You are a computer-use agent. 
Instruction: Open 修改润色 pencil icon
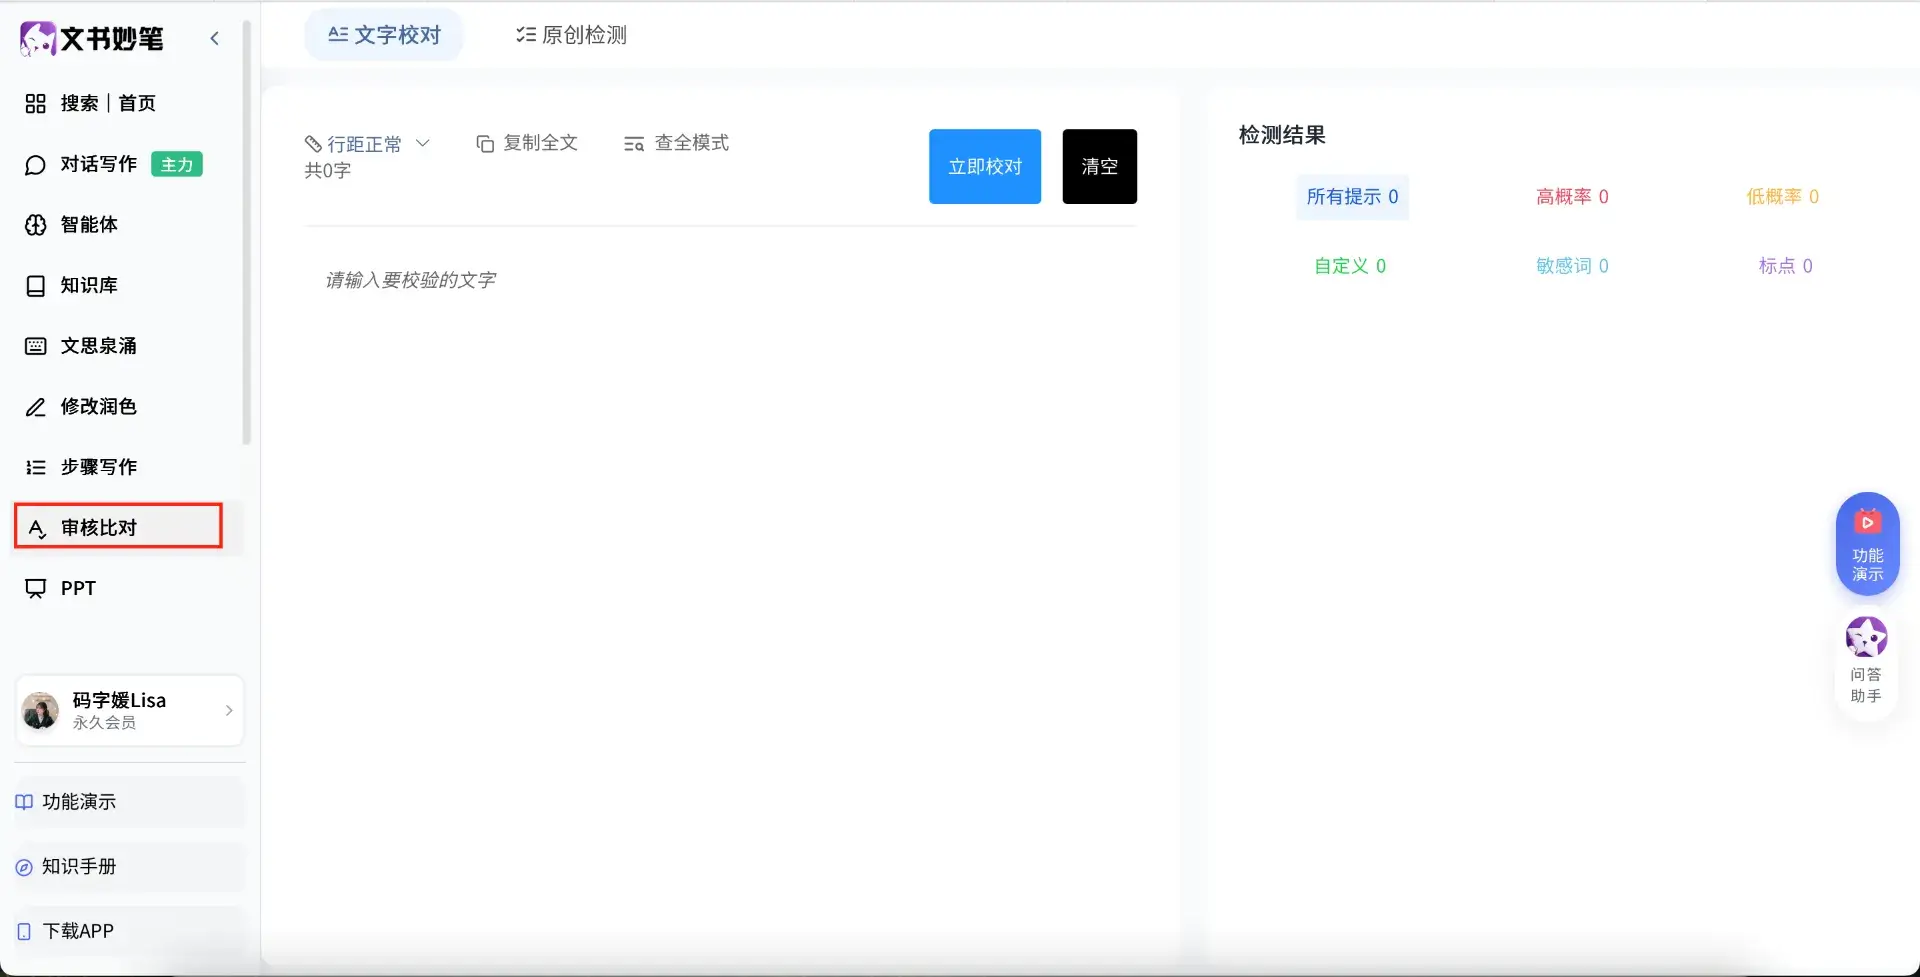click(35, 407)
